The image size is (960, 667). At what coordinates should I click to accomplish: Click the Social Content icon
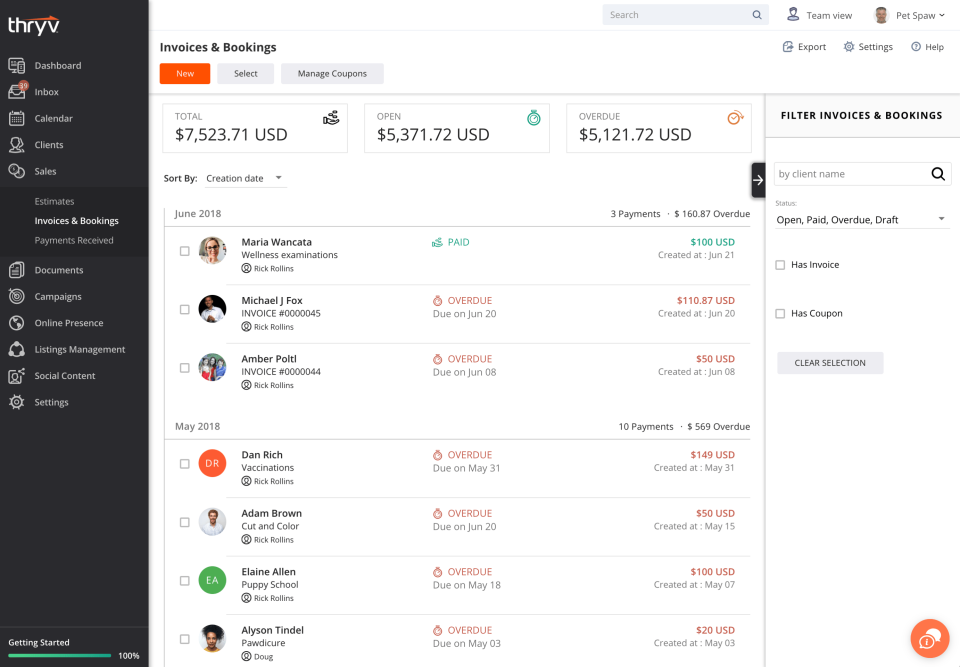[17, 375]
